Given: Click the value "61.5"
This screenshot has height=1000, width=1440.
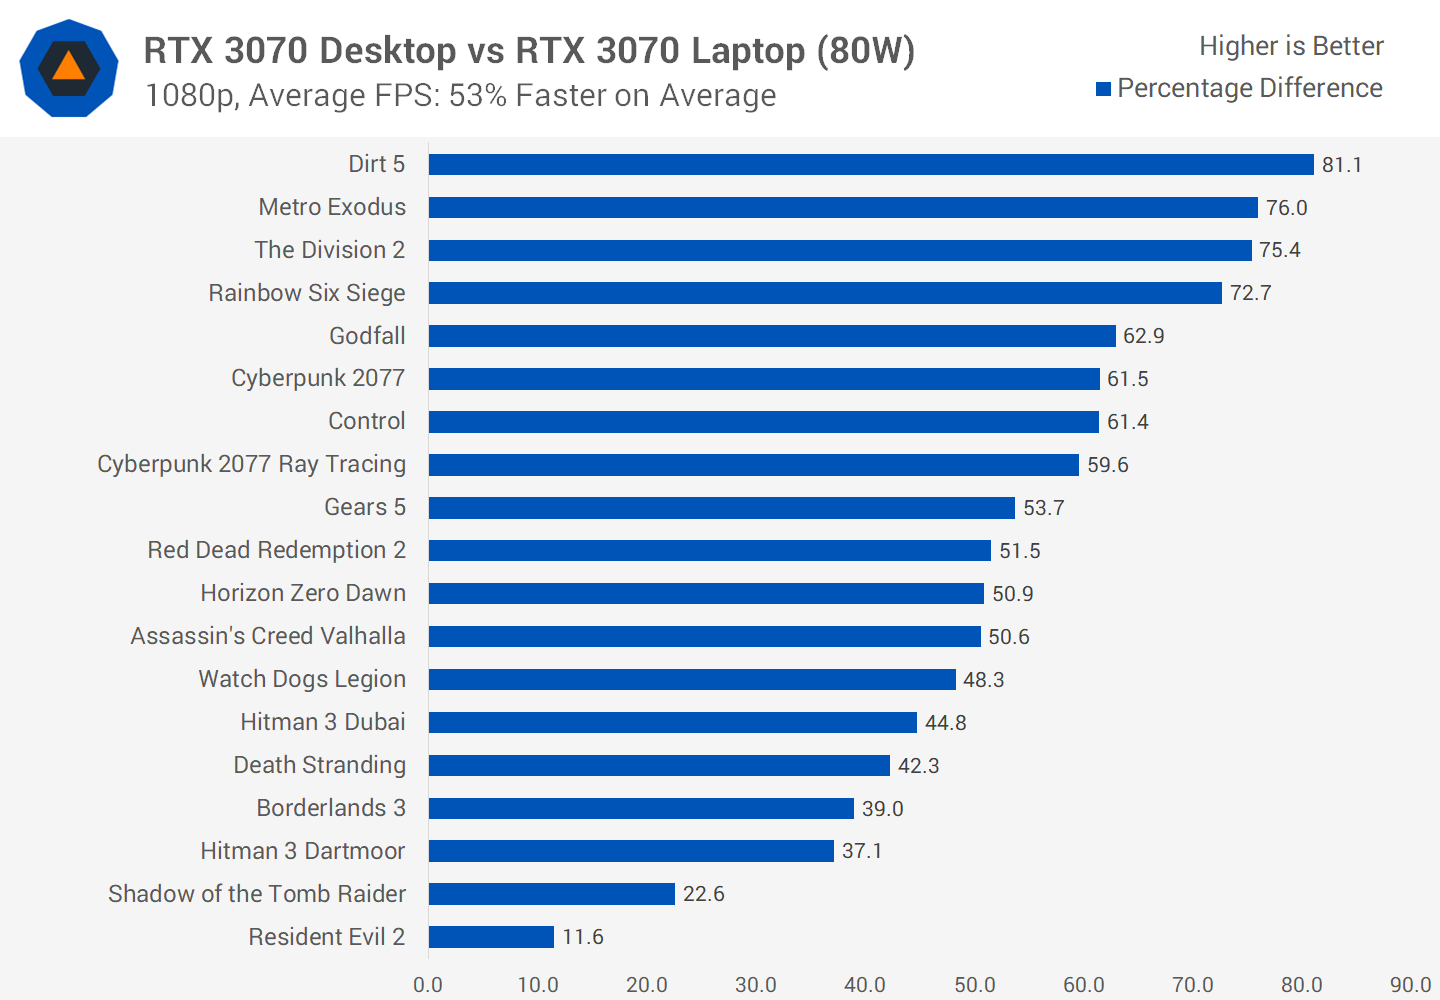Looking at the screenshot, I should [1127, 379].
